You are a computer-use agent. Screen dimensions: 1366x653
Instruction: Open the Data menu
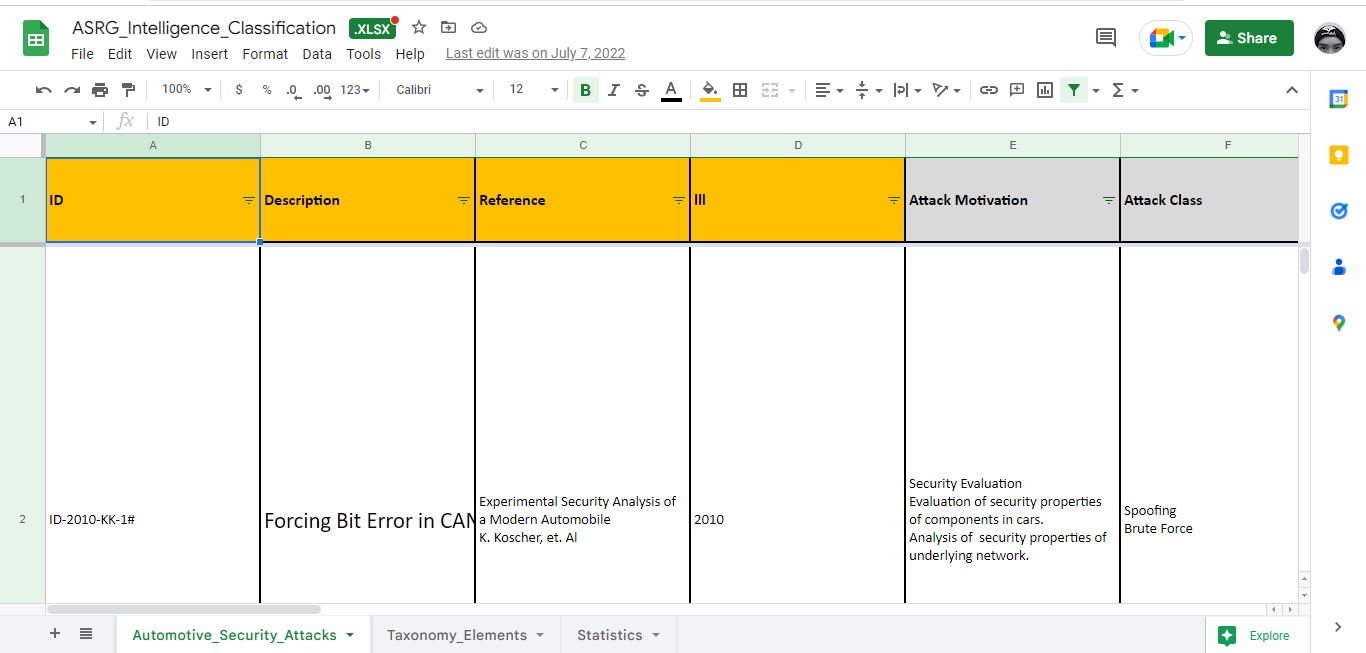317,54
